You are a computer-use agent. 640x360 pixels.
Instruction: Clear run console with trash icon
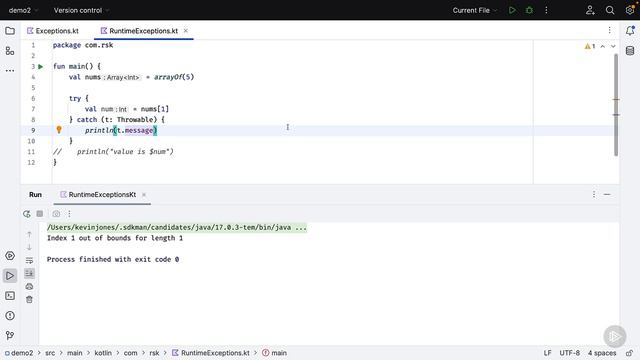(29, 300)
